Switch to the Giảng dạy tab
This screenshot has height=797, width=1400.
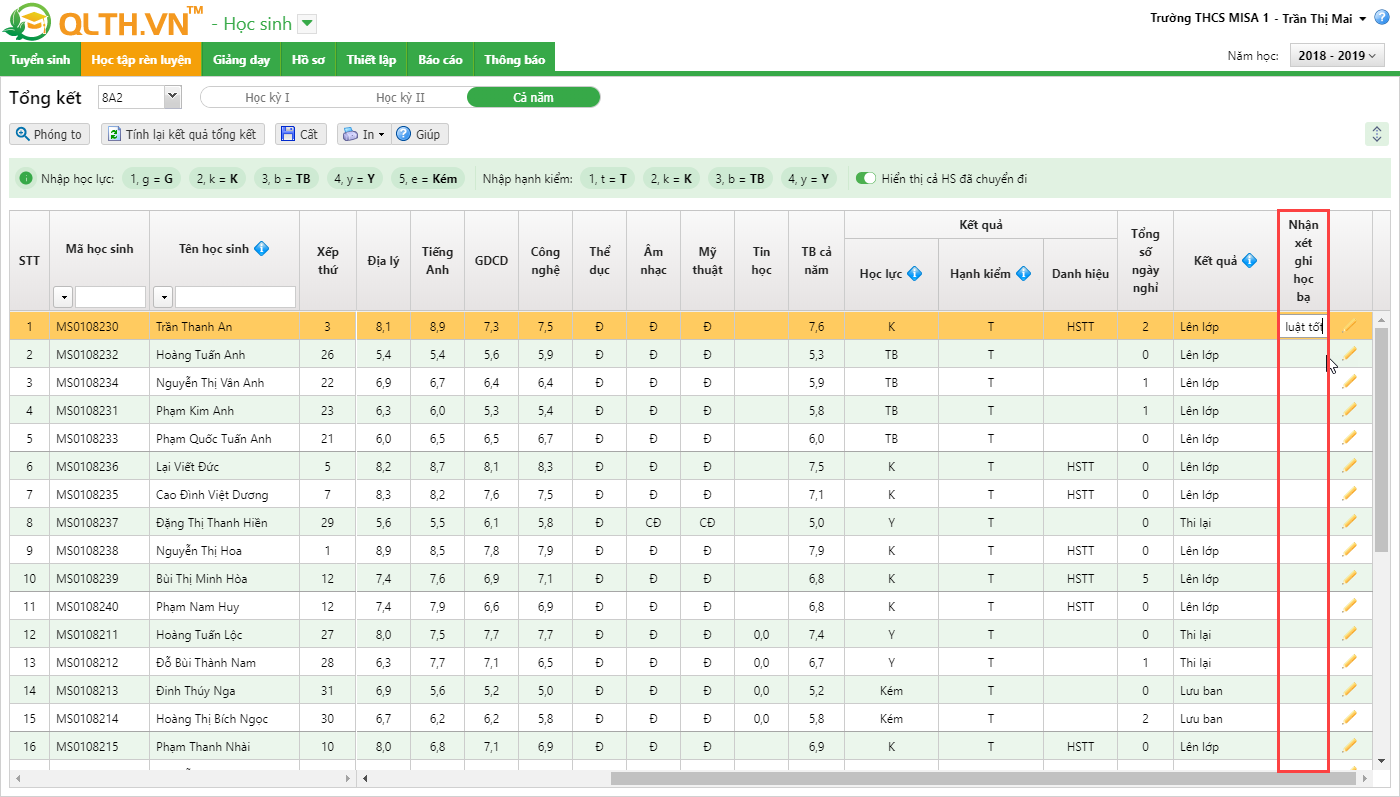click(241, 60)
